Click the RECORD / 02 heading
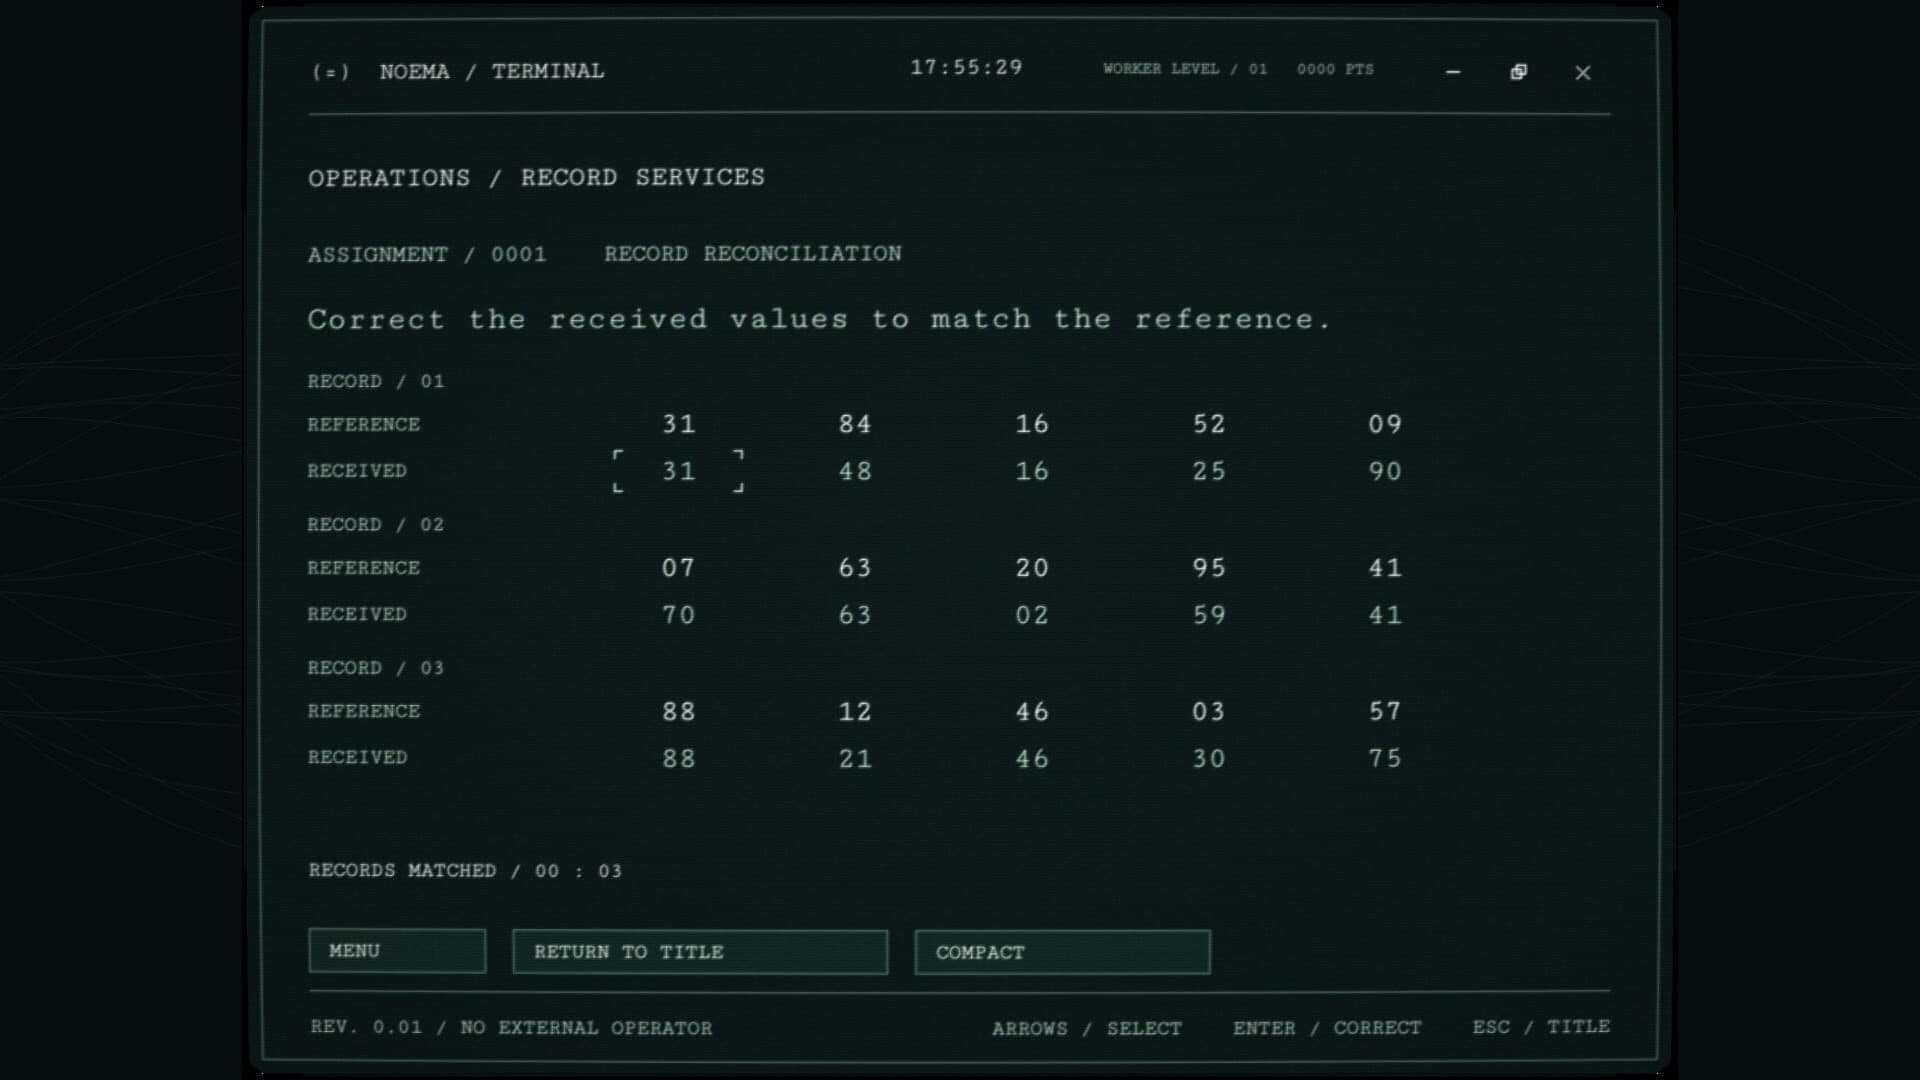 tap(375, 525)
